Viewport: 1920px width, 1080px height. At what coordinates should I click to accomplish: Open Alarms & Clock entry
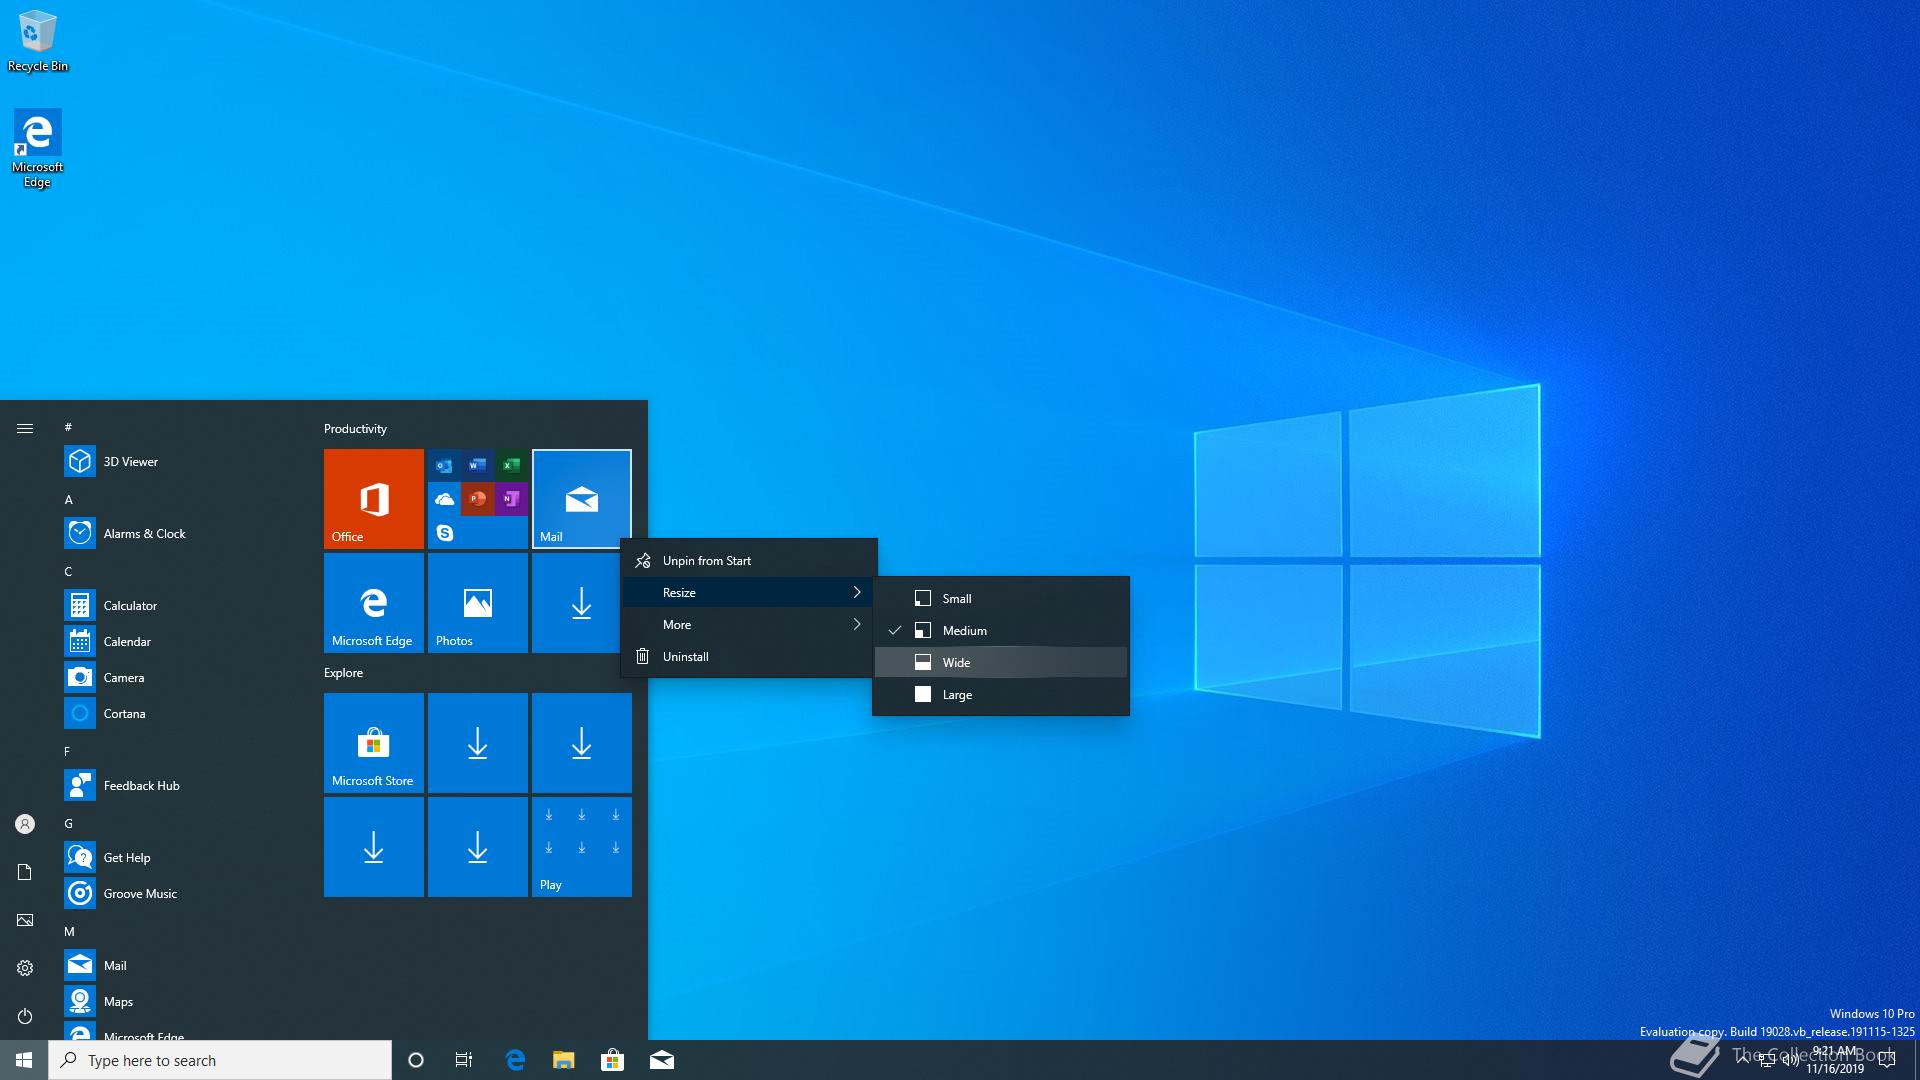(144, 533)
